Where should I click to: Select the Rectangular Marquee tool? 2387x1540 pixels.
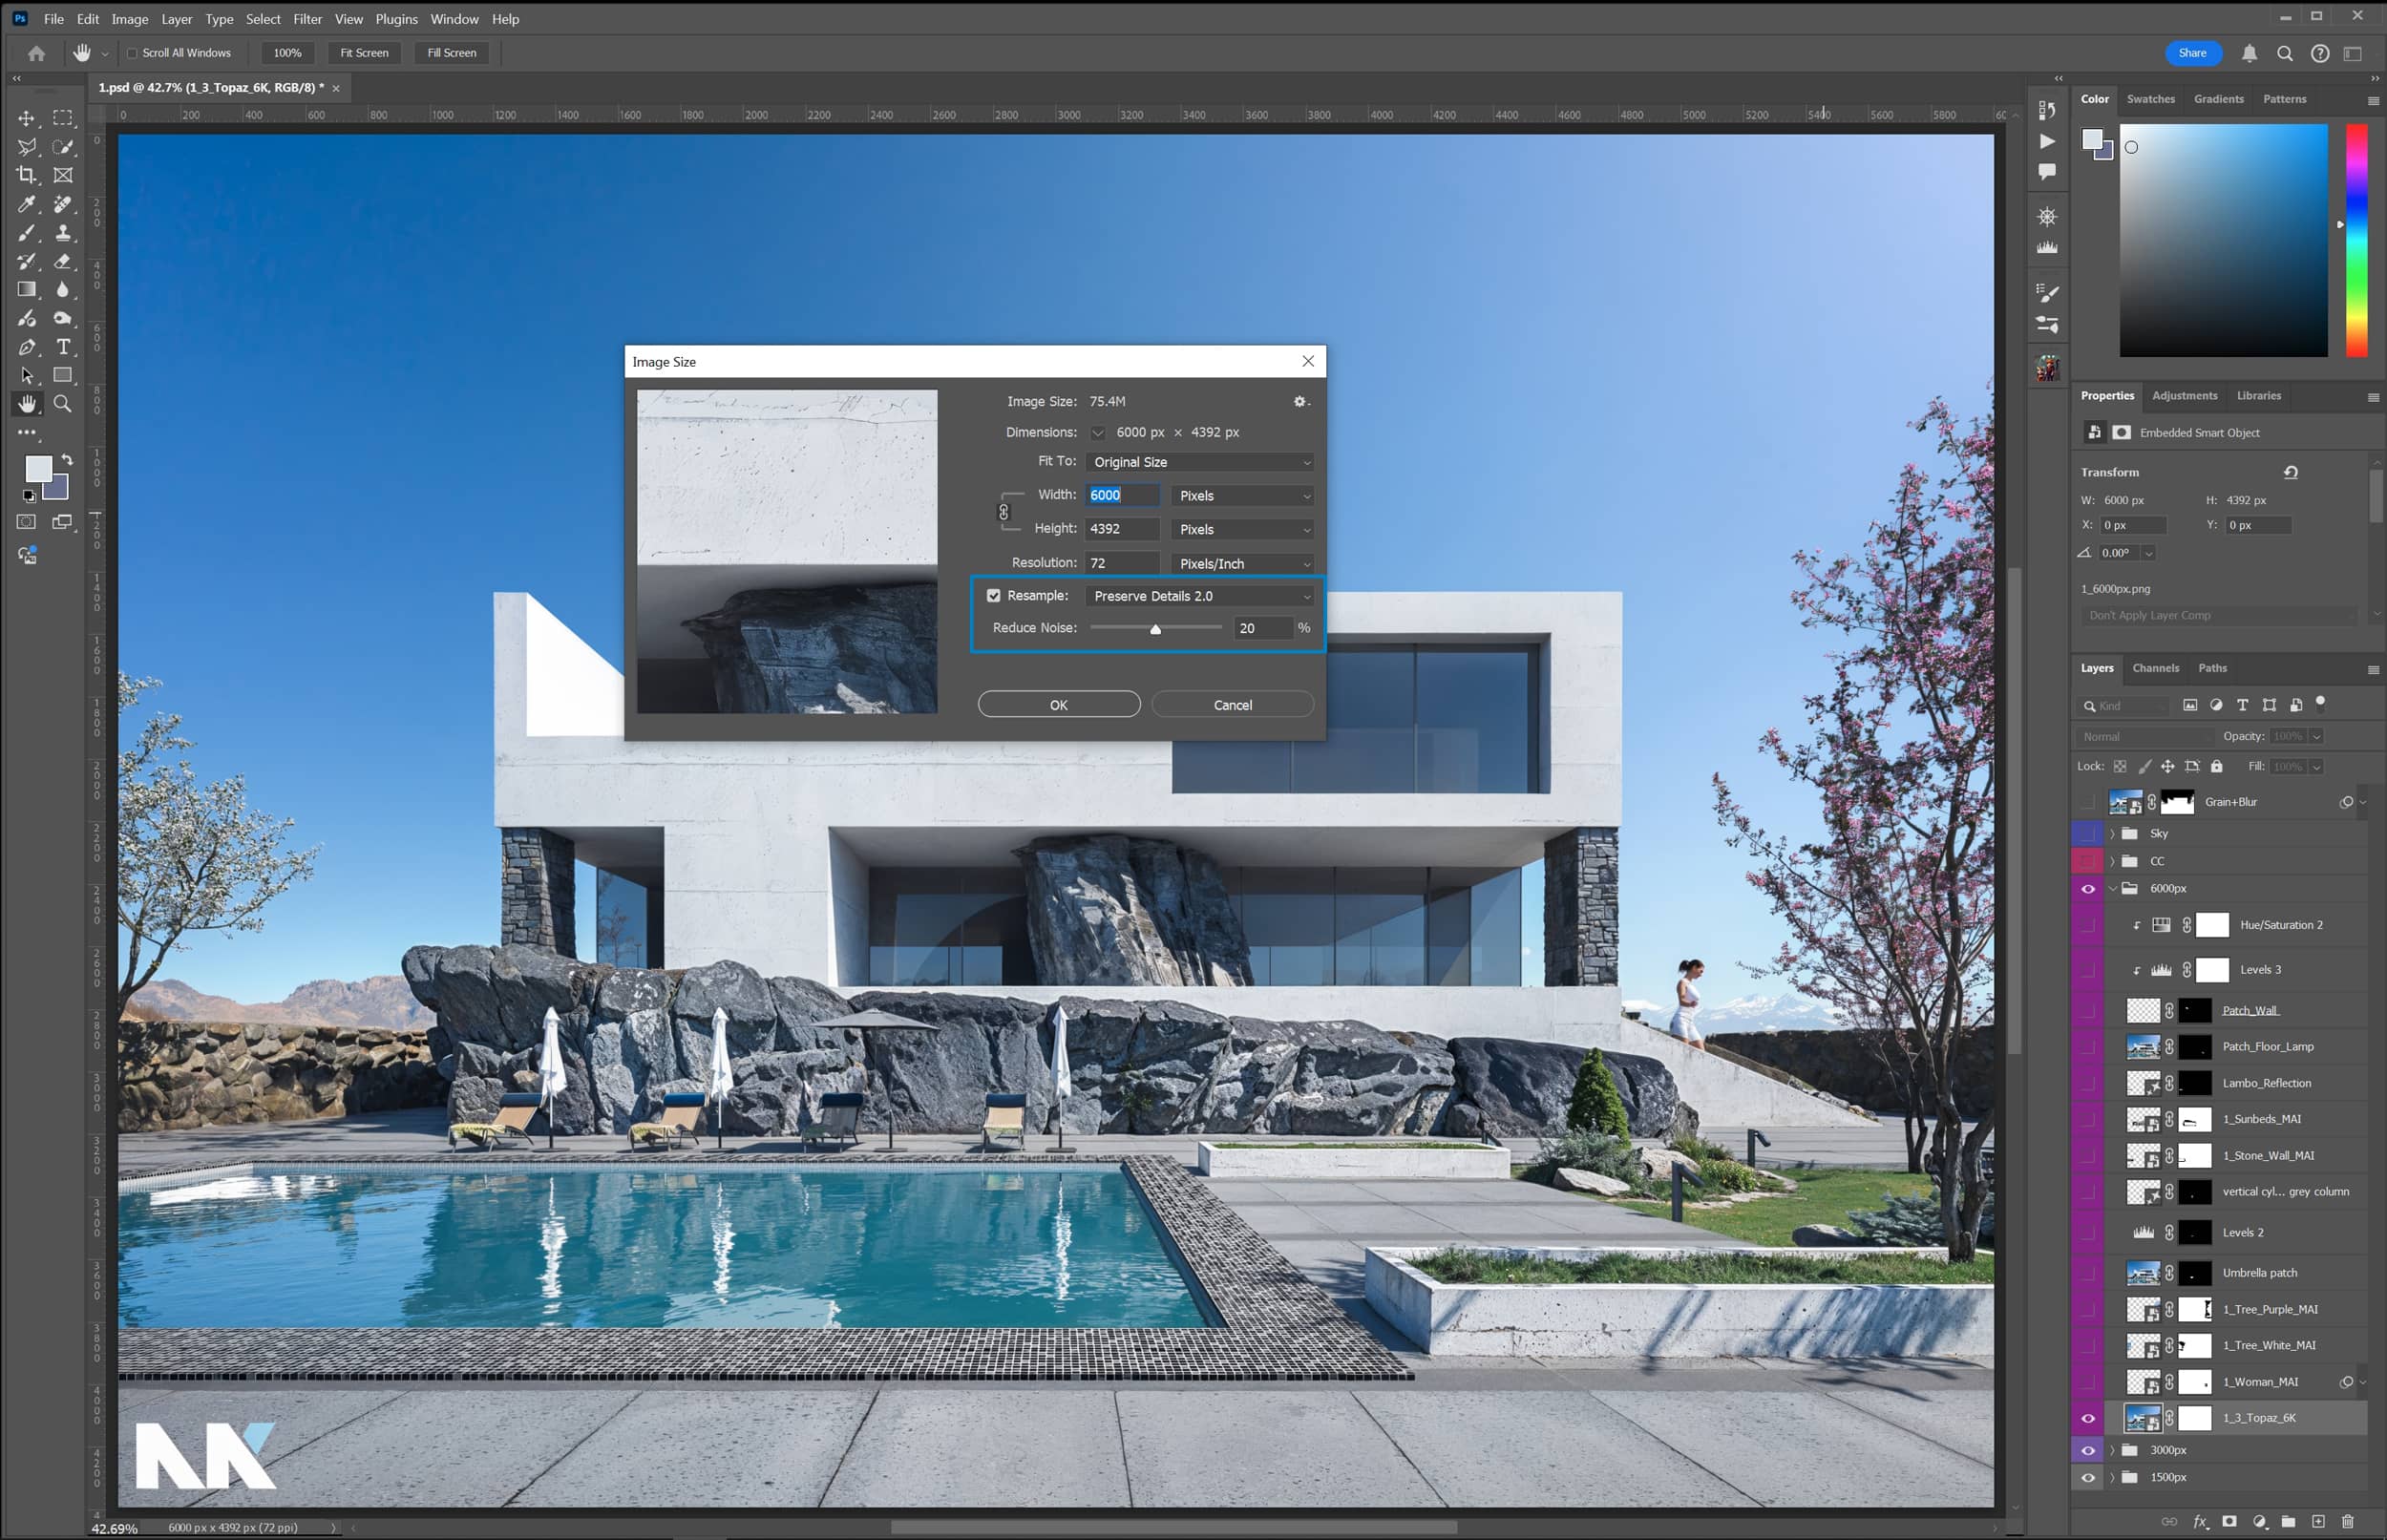[63, 118]
